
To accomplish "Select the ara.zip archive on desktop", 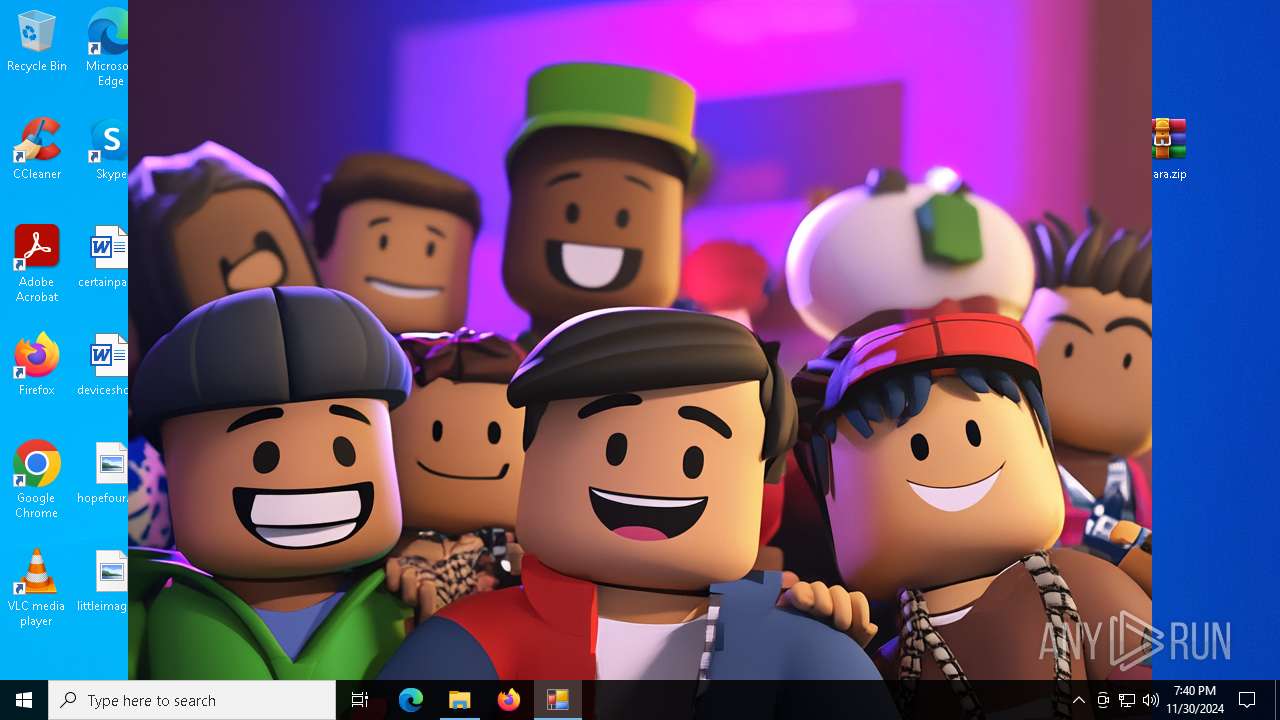I will click(1169, 150).
